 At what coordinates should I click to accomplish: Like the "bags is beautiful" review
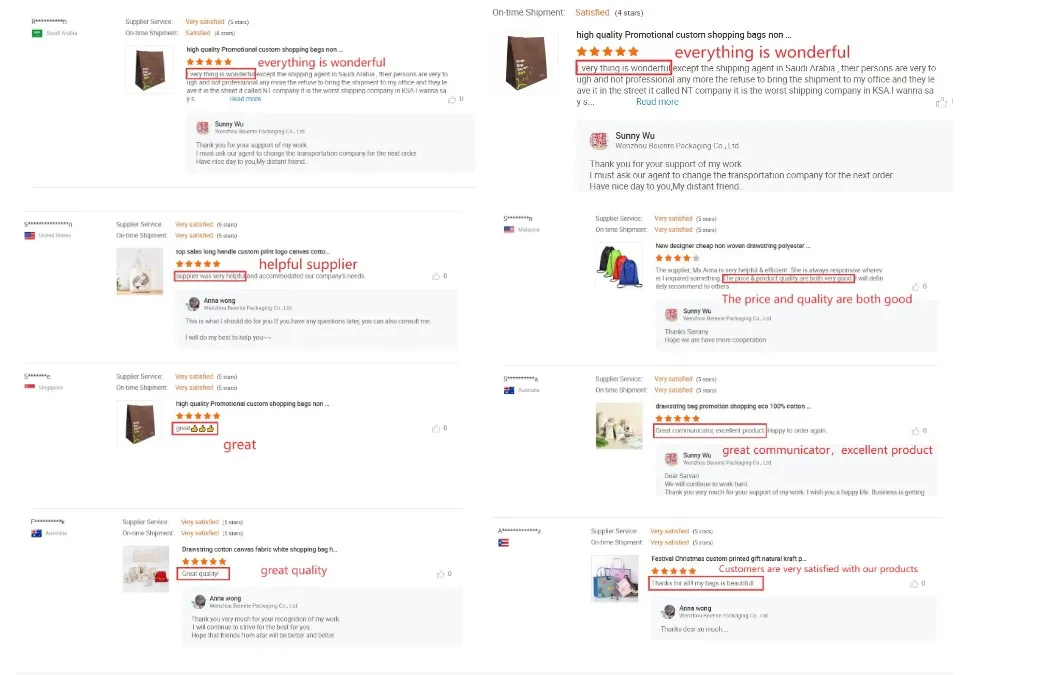(x=914, y=584)
